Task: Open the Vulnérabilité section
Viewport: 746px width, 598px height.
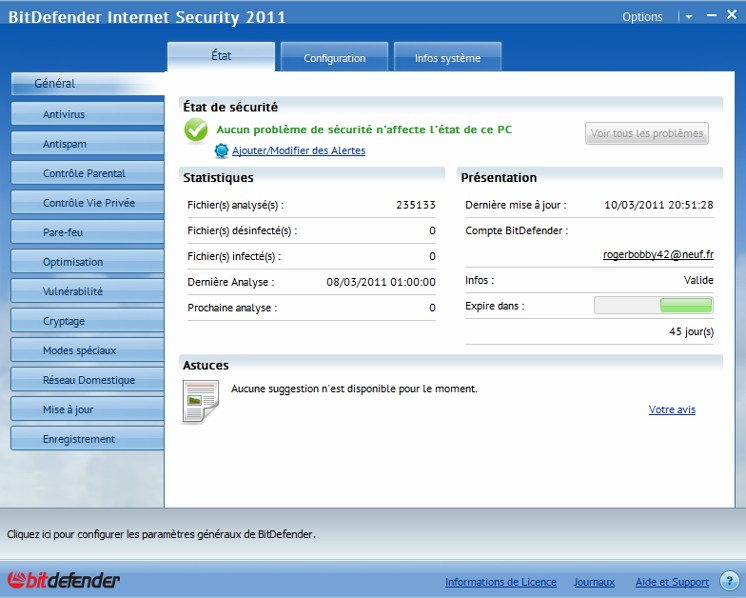Action: tap(88, 291)
